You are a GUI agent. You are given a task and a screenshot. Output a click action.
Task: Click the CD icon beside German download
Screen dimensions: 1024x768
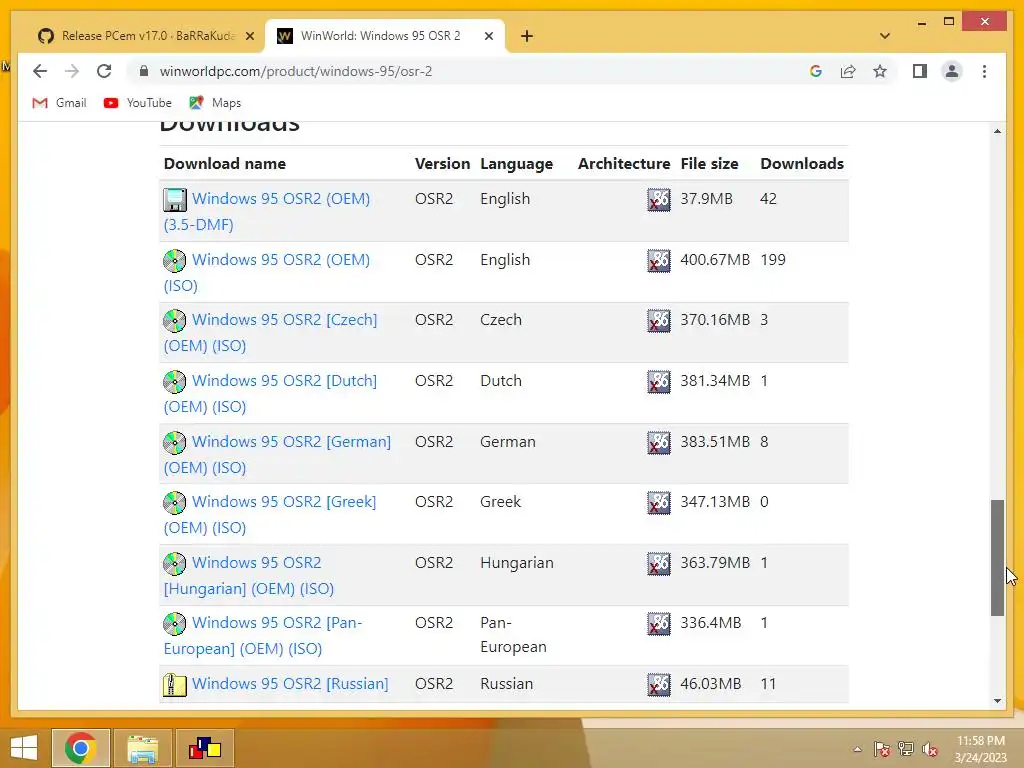(174, 442)
